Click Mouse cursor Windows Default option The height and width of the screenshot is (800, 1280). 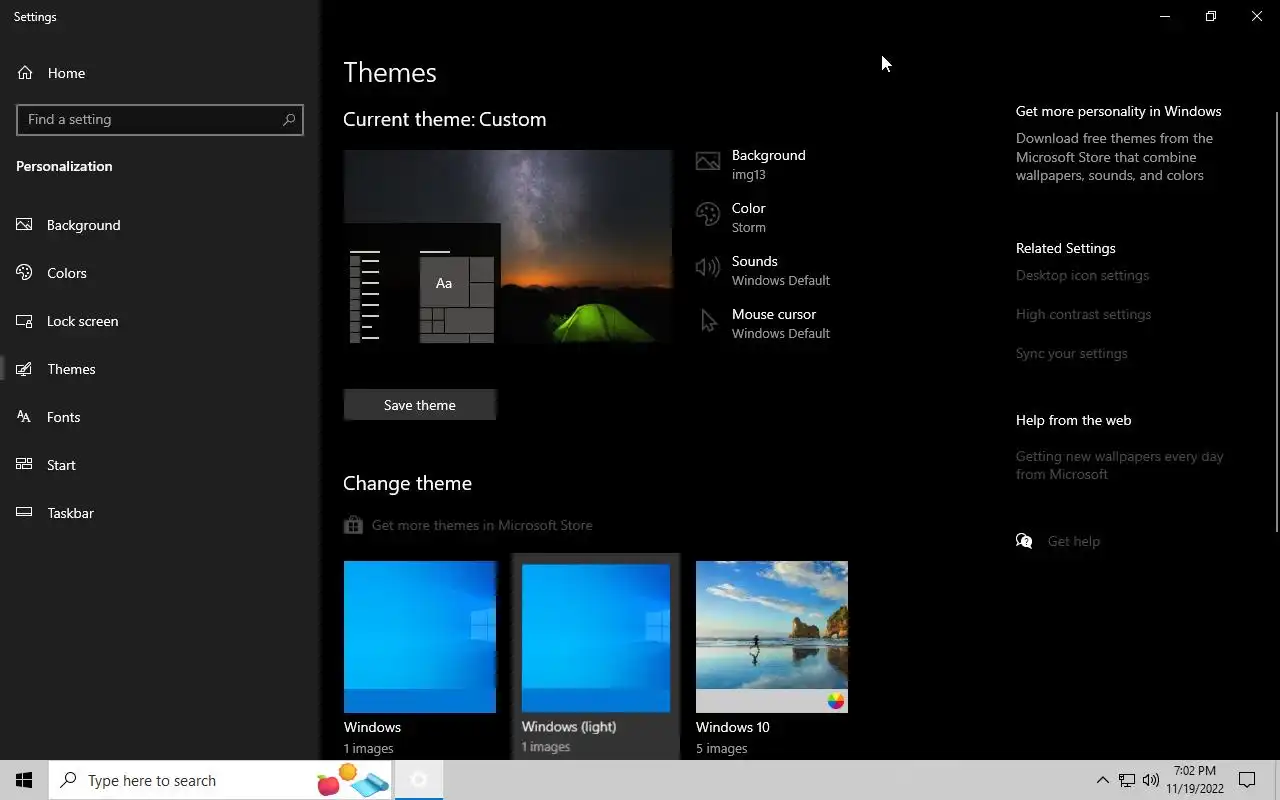point(780,323)
